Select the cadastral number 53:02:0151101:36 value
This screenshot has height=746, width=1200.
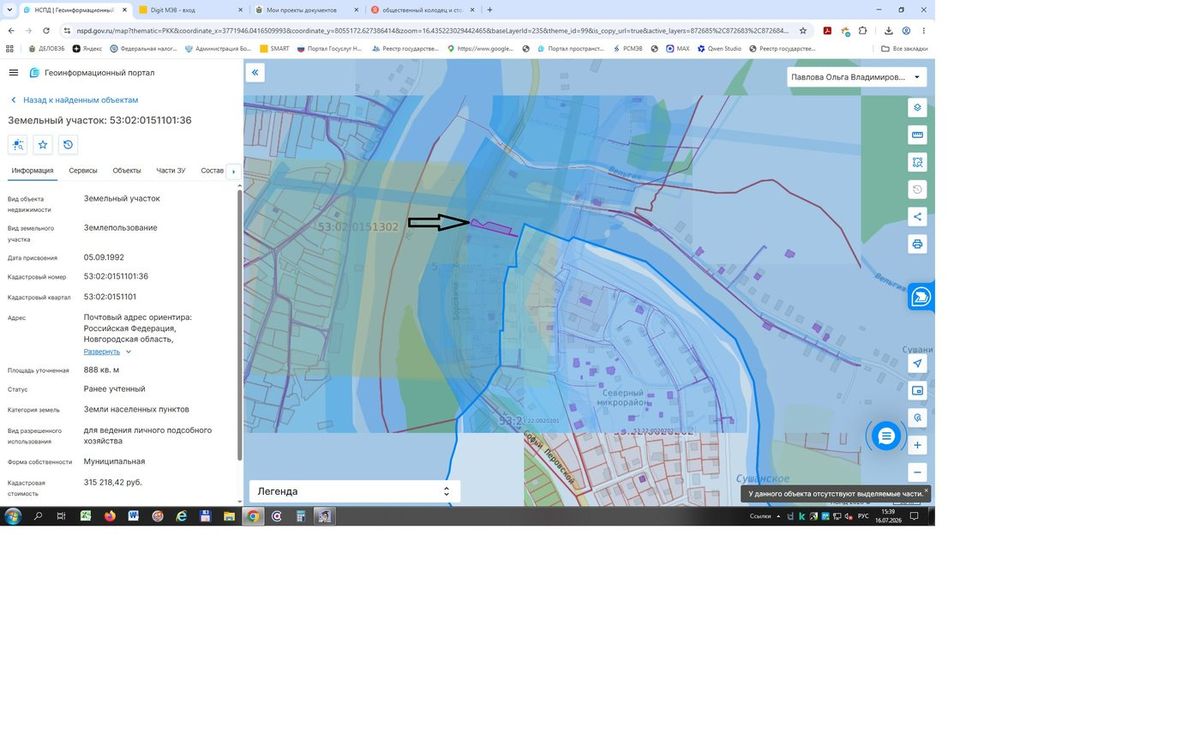point(116,277)
